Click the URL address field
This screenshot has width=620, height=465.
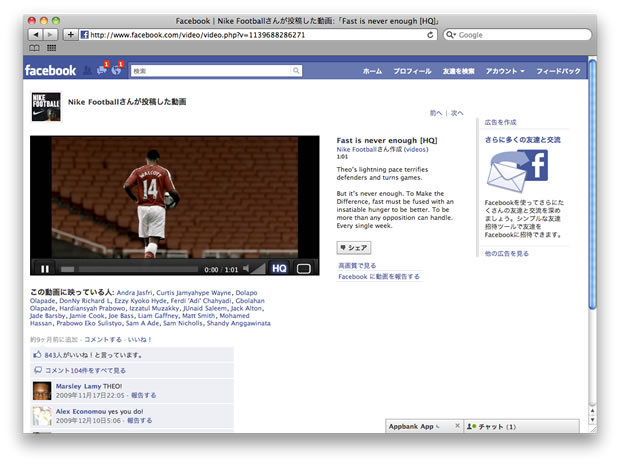[256, 35]
